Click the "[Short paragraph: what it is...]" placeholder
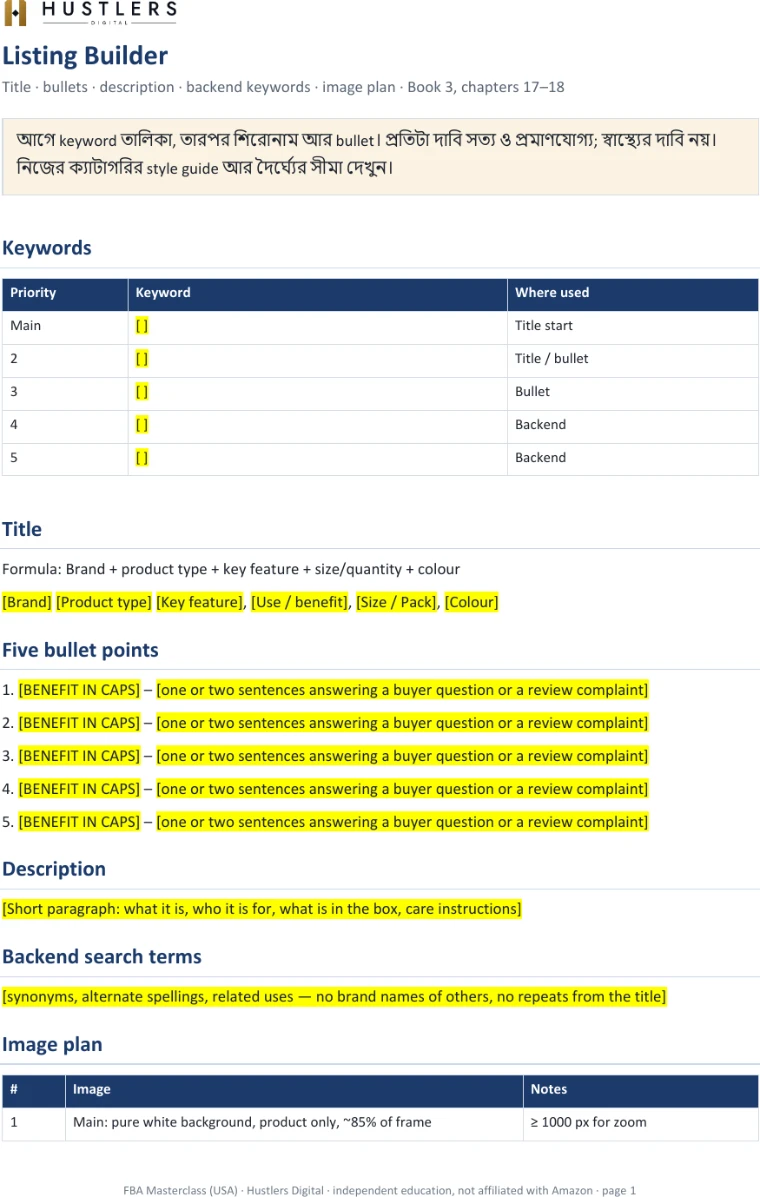Screen dimensions: 760x1197 pyautogui.click(x=262, y=909)
